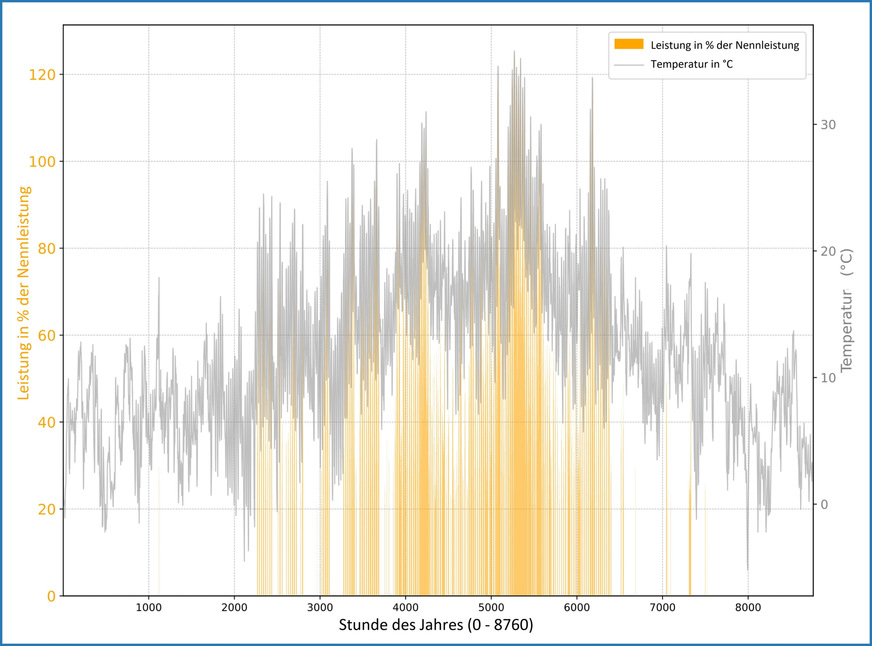This screenshot has height=646, width=872.
Task: Click right y-axis title 'Temperatur (°C)'
Action: point(847,311)
